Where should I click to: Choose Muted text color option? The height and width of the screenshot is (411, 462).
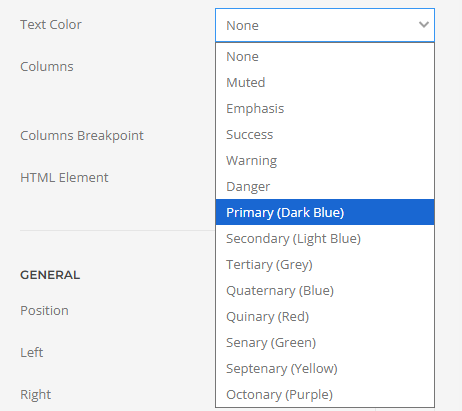[325, 83]
